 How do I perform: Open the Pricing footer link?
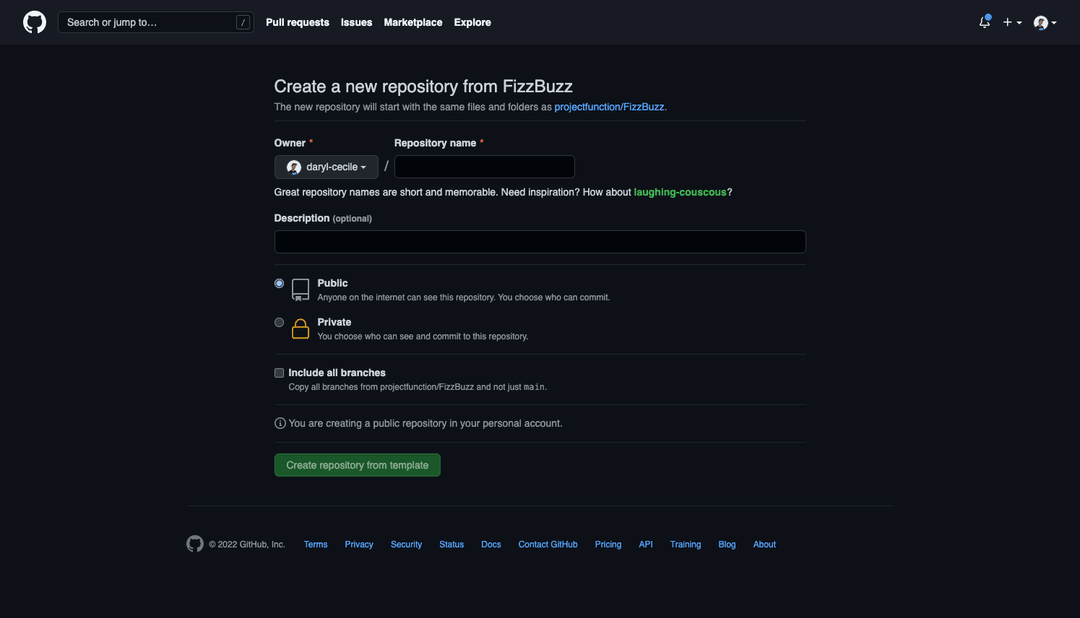tap(608, 544)
